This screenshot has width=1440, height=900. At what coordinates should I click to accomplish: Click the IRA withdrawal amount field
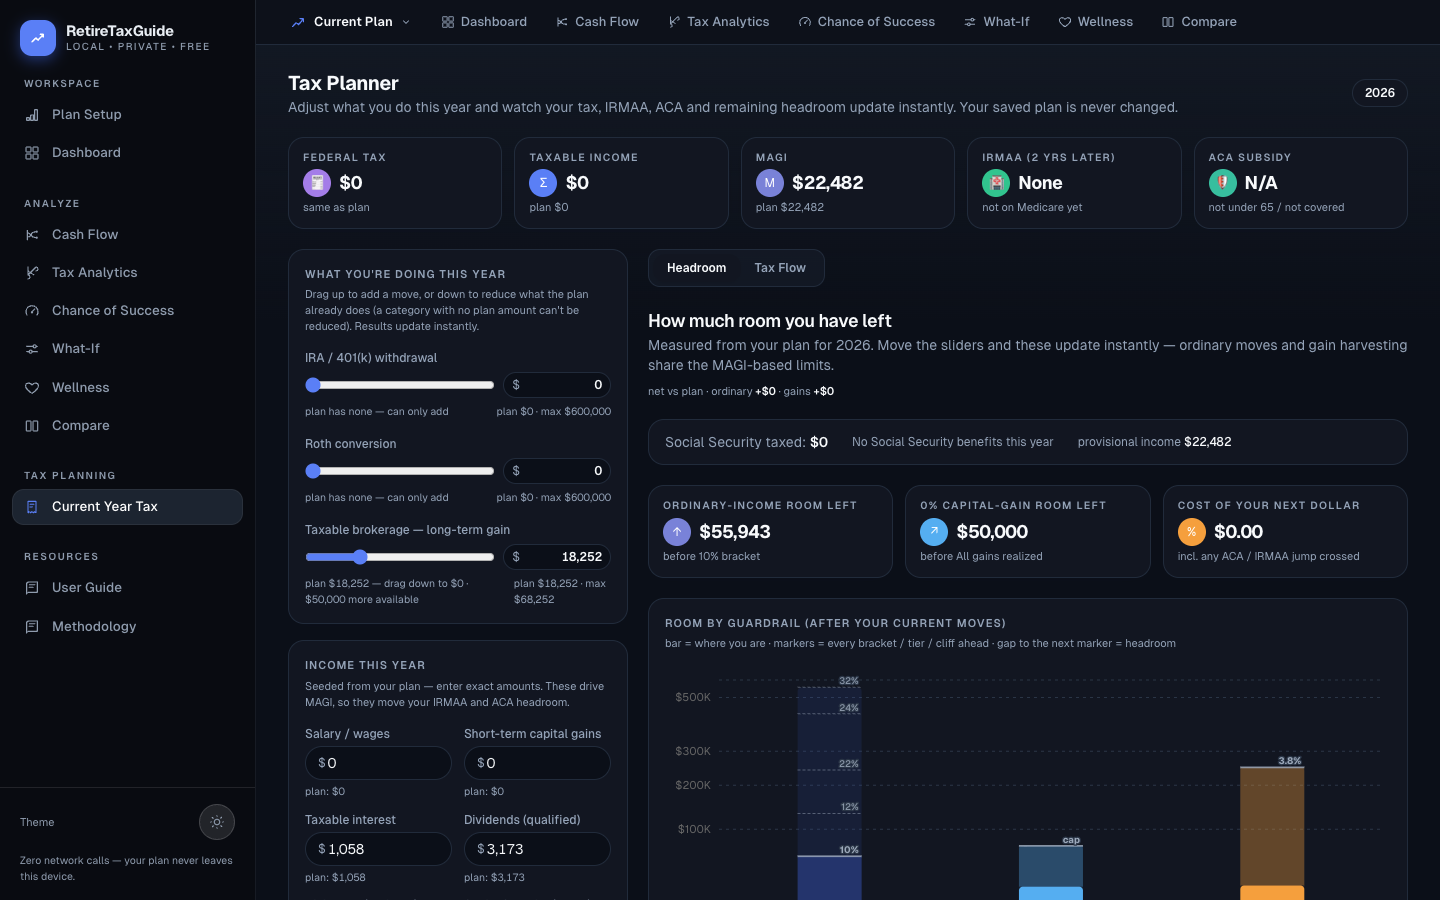[x=557, y=385]
